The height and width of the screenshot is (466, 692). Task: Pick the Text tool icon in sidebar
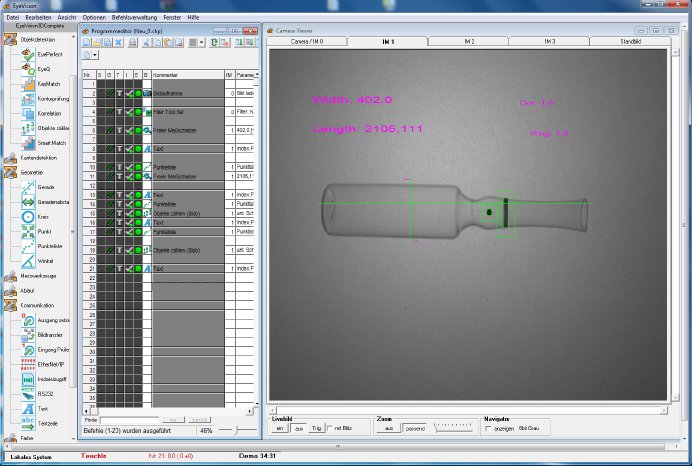coord(28,409)
